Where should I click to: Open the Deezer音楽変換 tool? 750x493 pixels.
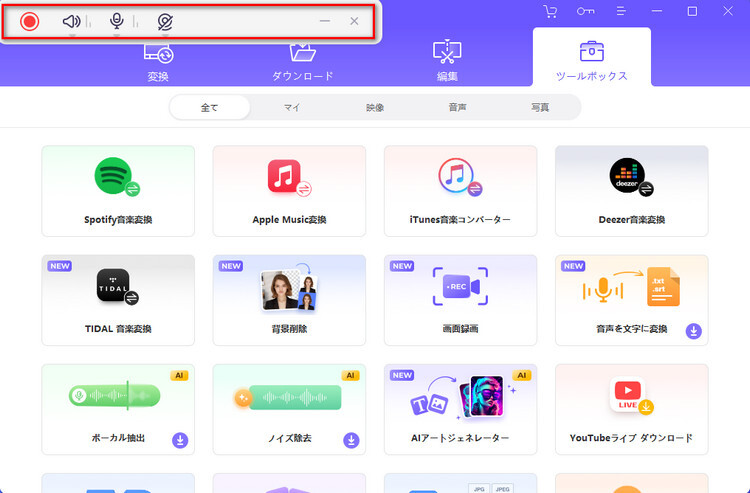pos(632,191)
